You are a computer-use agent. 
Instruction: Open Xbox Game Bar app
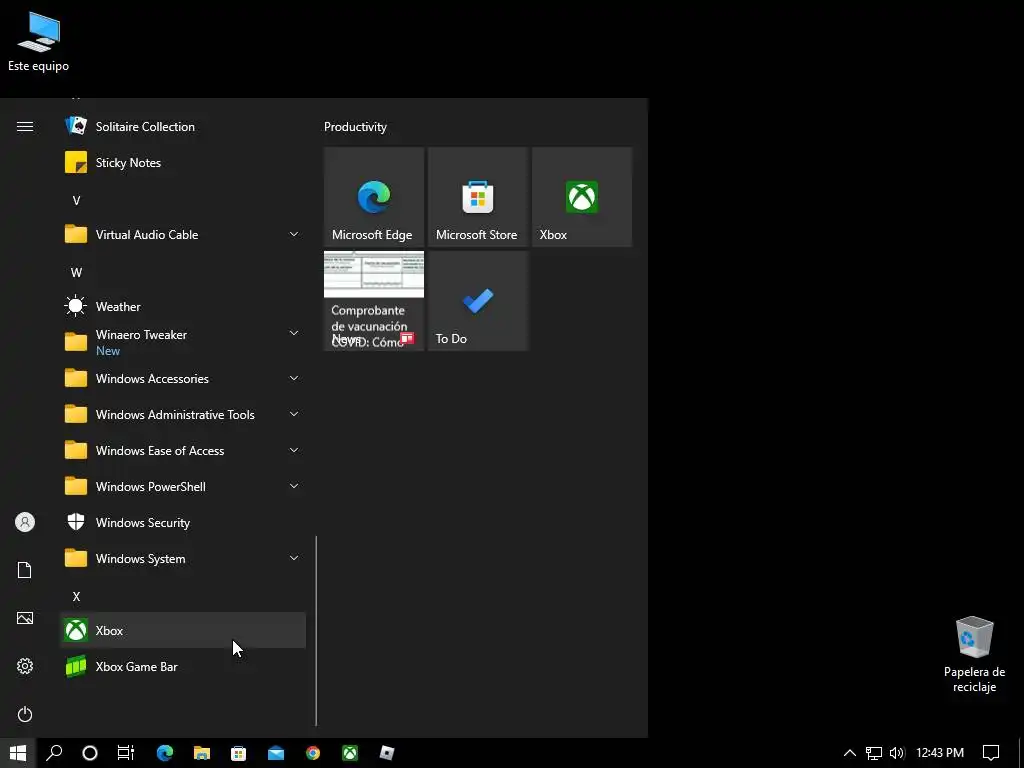183,666
